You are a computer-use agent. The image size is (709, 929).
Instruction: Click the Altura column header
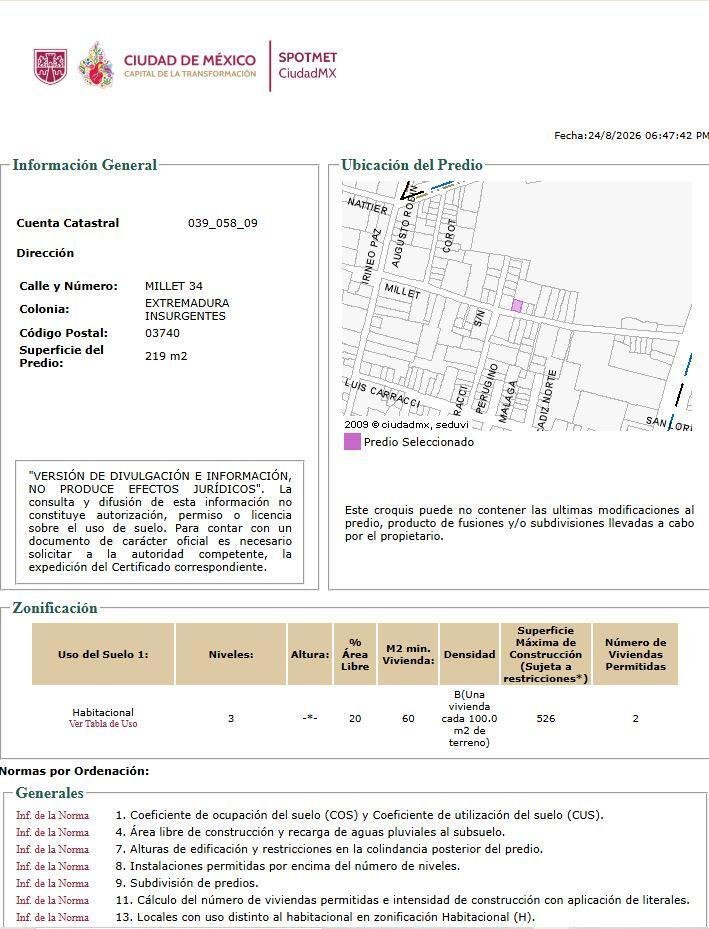tap(310, 654)
